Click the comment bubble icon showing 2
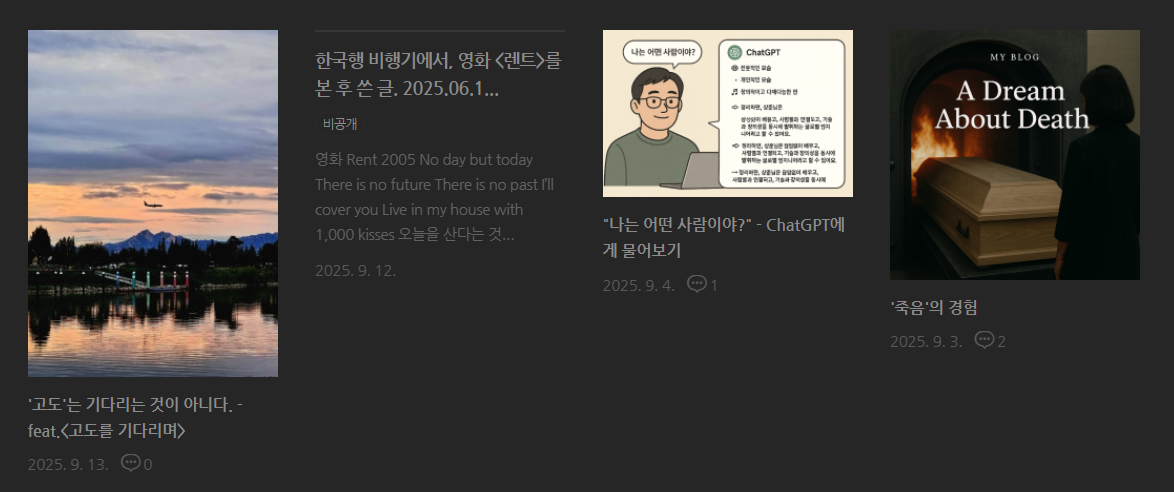 [985, 341]
